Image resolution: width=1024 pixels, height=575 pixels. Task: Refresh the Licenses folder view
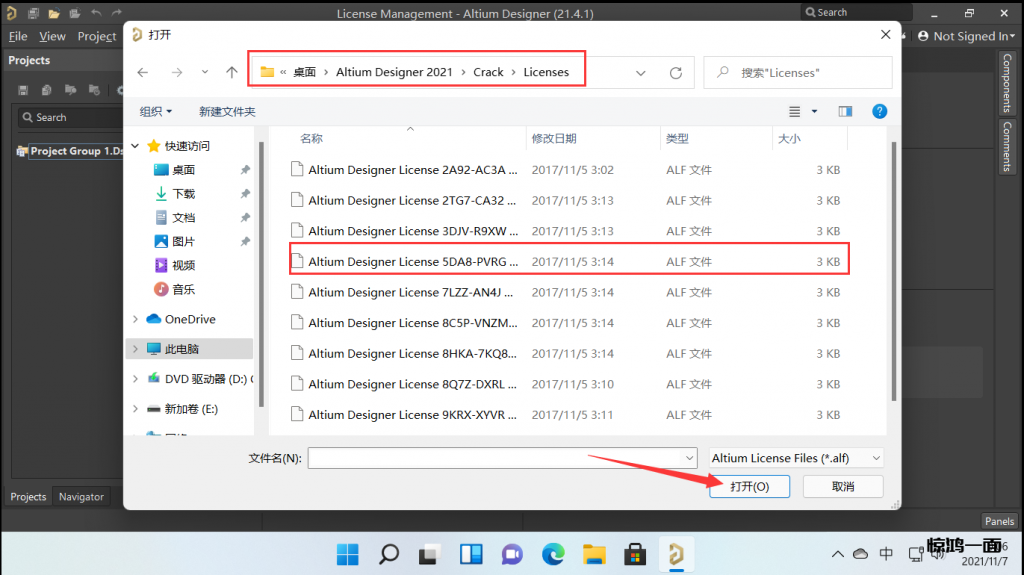pos(675,73)
